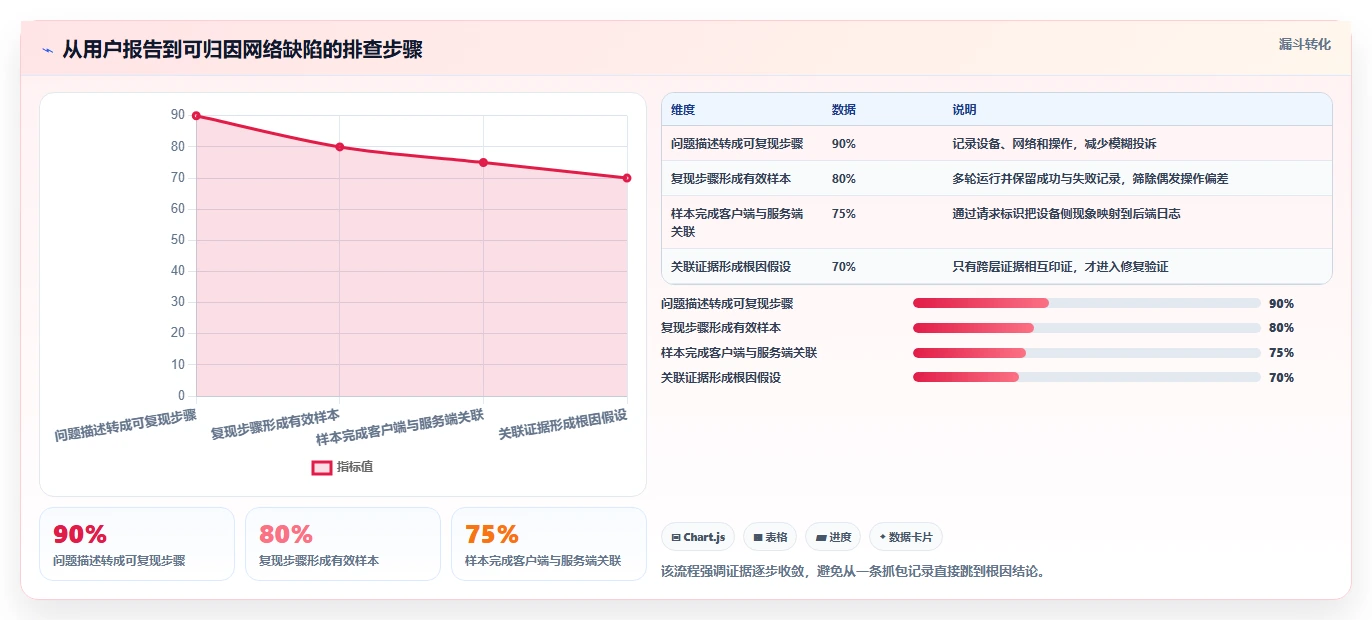Click x-axis label 复现步骤形成有效样本 on the chart
This screenshot has height=620, width=1372.
(x=276, y=425)
